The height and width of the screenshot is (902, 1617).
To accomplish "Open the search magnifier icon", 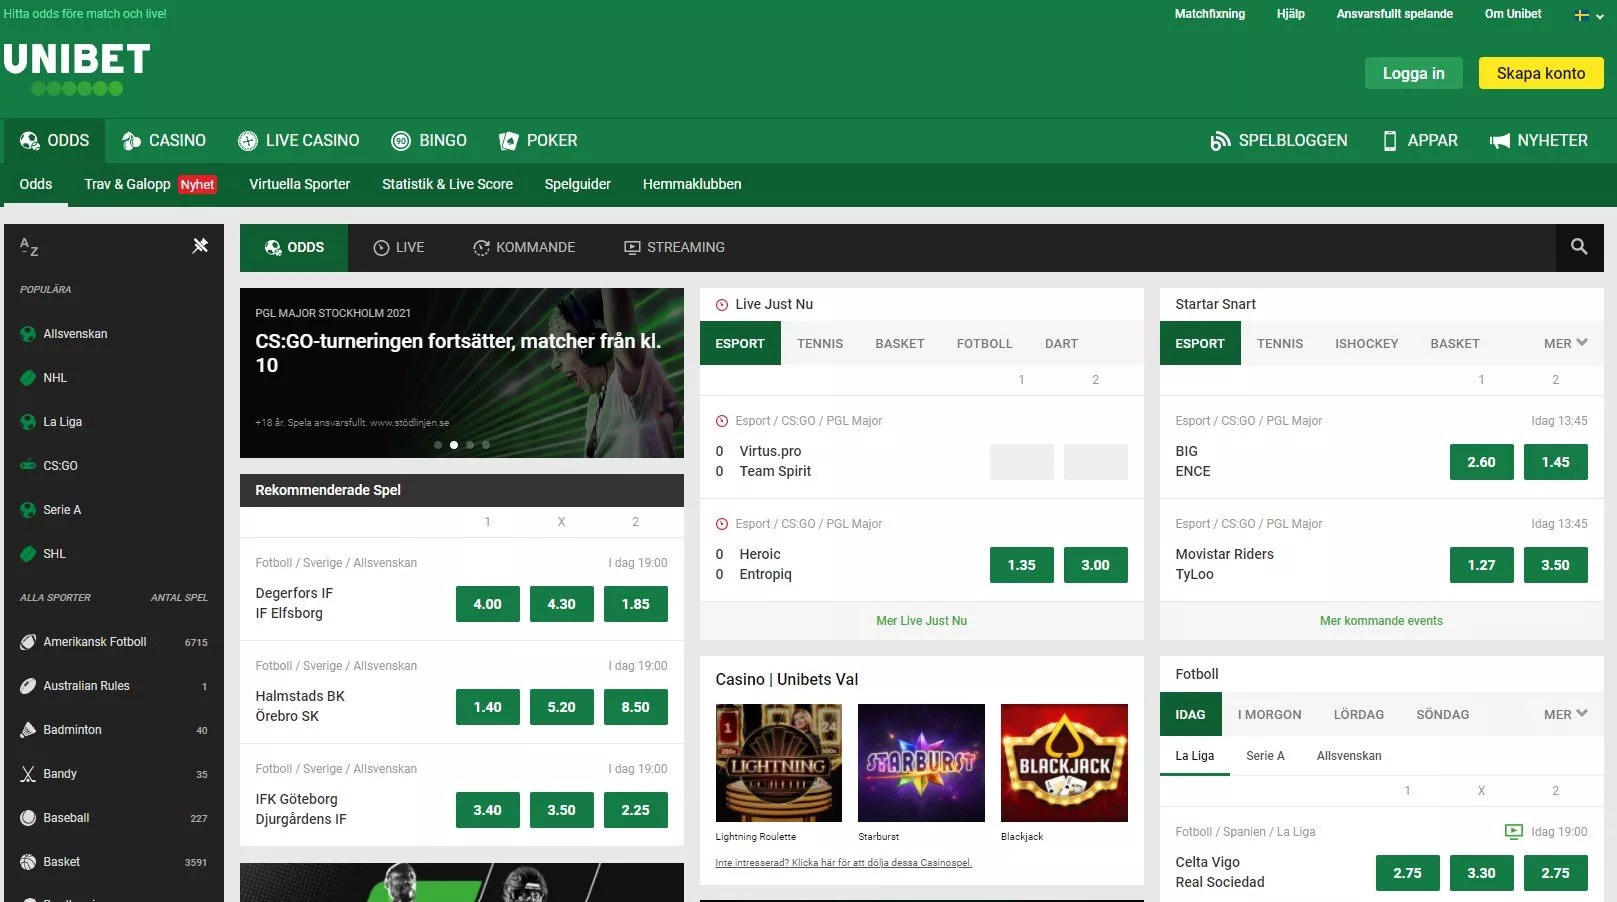I will [1579, 247].
